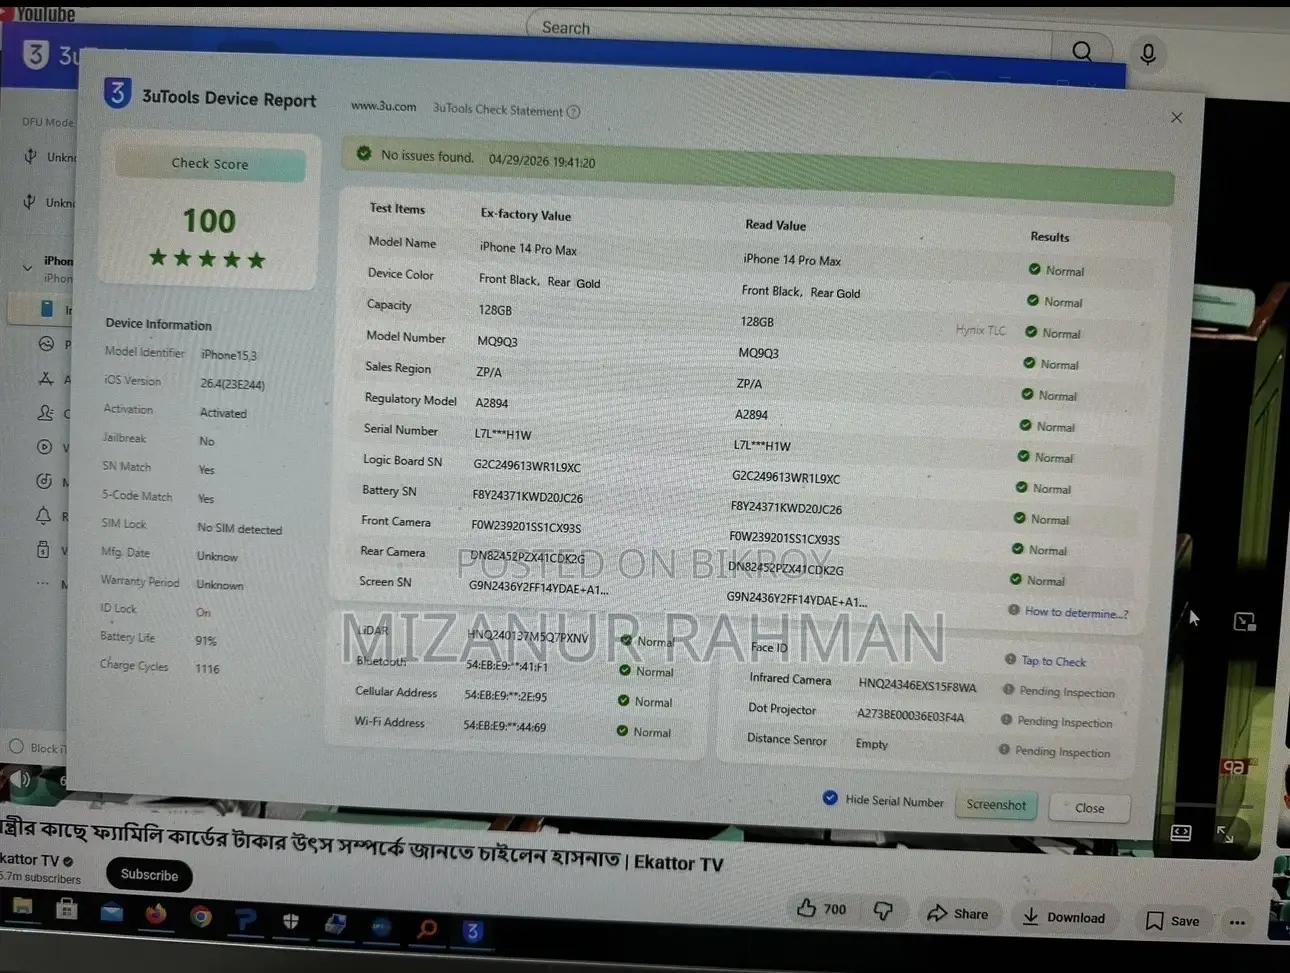Click the Bluetooth address 54:EB:E9:**:41:F1

(506, 666)
